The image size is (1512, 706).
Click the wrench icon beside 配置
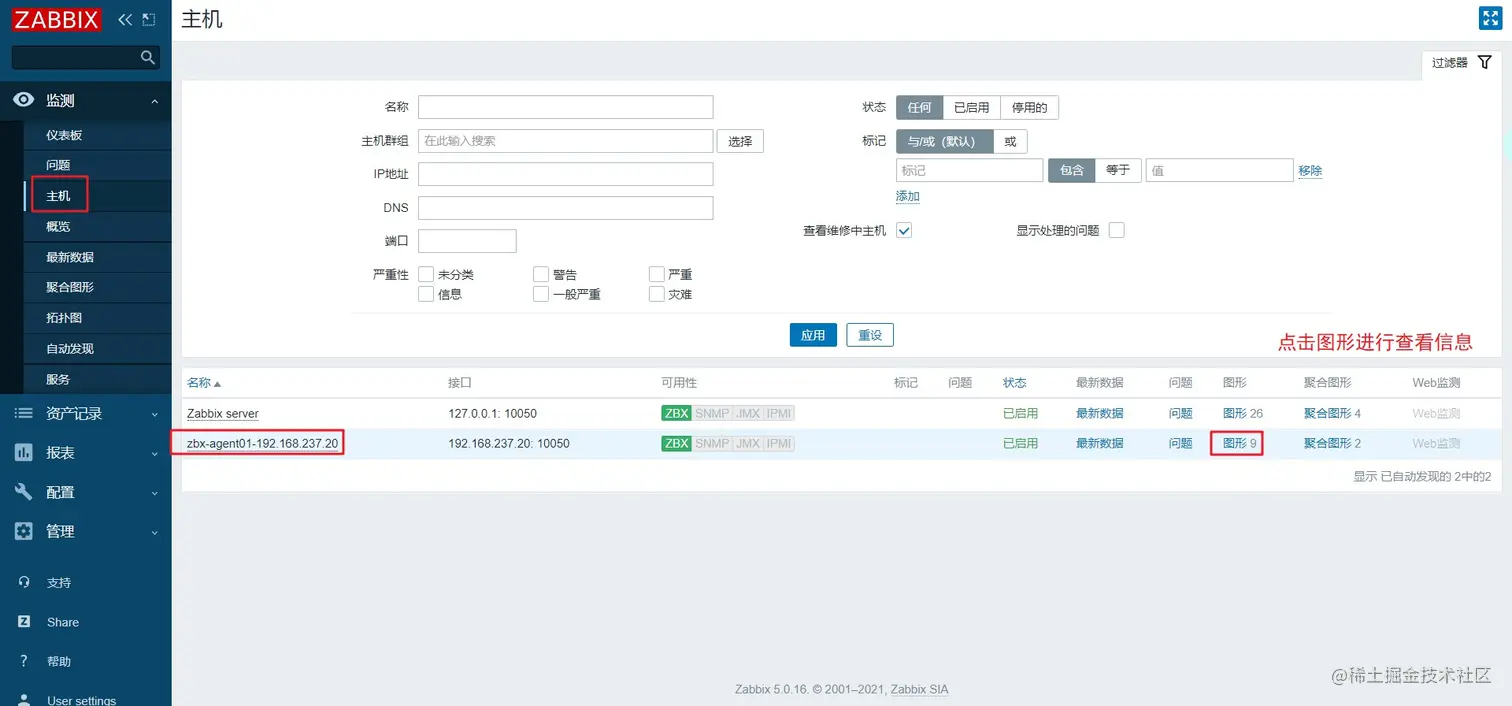tap(23, 492)
